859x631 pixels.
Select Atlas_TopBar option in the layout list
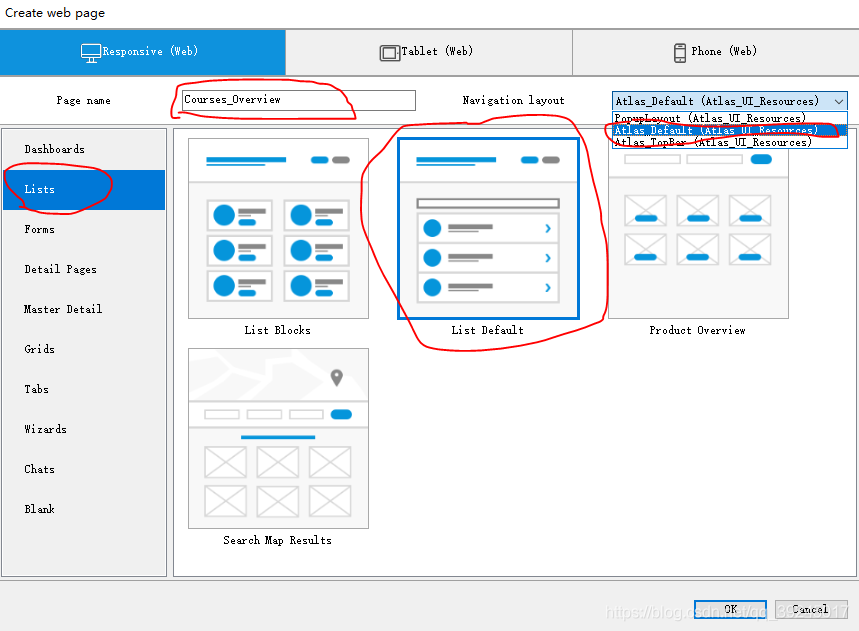pos(712,142)
